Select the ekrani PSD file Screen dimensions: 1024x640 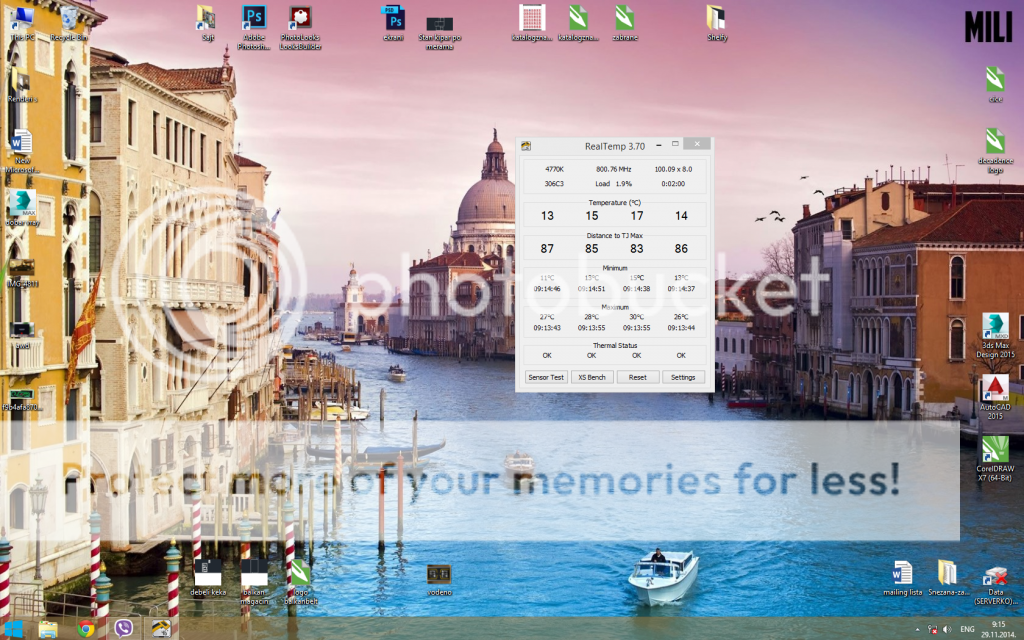pyautogui.click(x=394, y=18)
